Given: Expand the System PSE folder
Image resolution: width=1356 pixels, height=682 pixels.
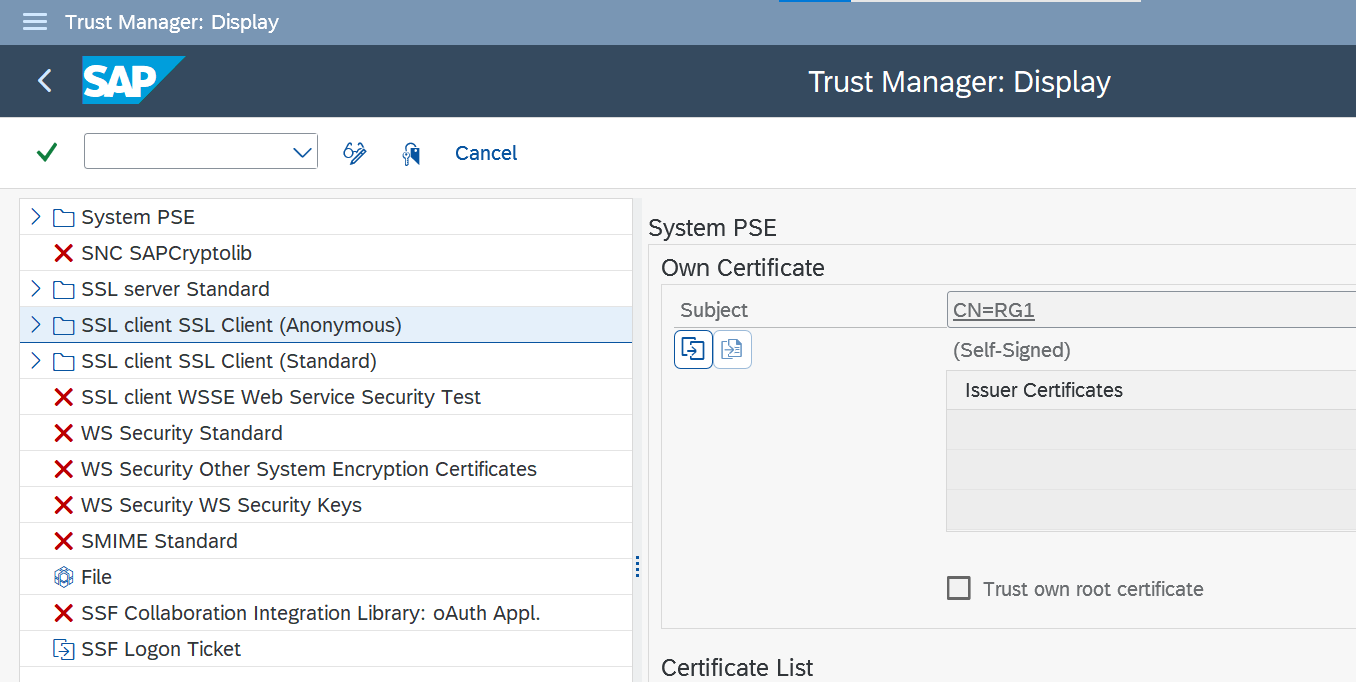Looking at the screenshot, I should [x=36, y=217].
